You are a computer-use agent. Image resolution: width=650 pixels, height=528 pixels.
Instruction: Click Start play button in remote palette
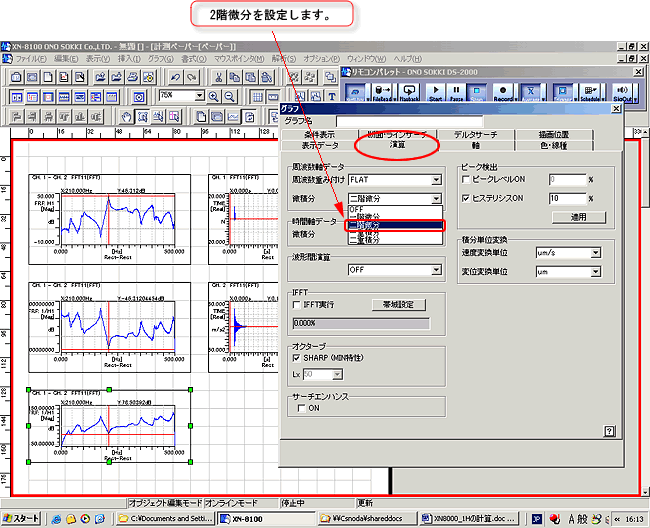[435, 93]
